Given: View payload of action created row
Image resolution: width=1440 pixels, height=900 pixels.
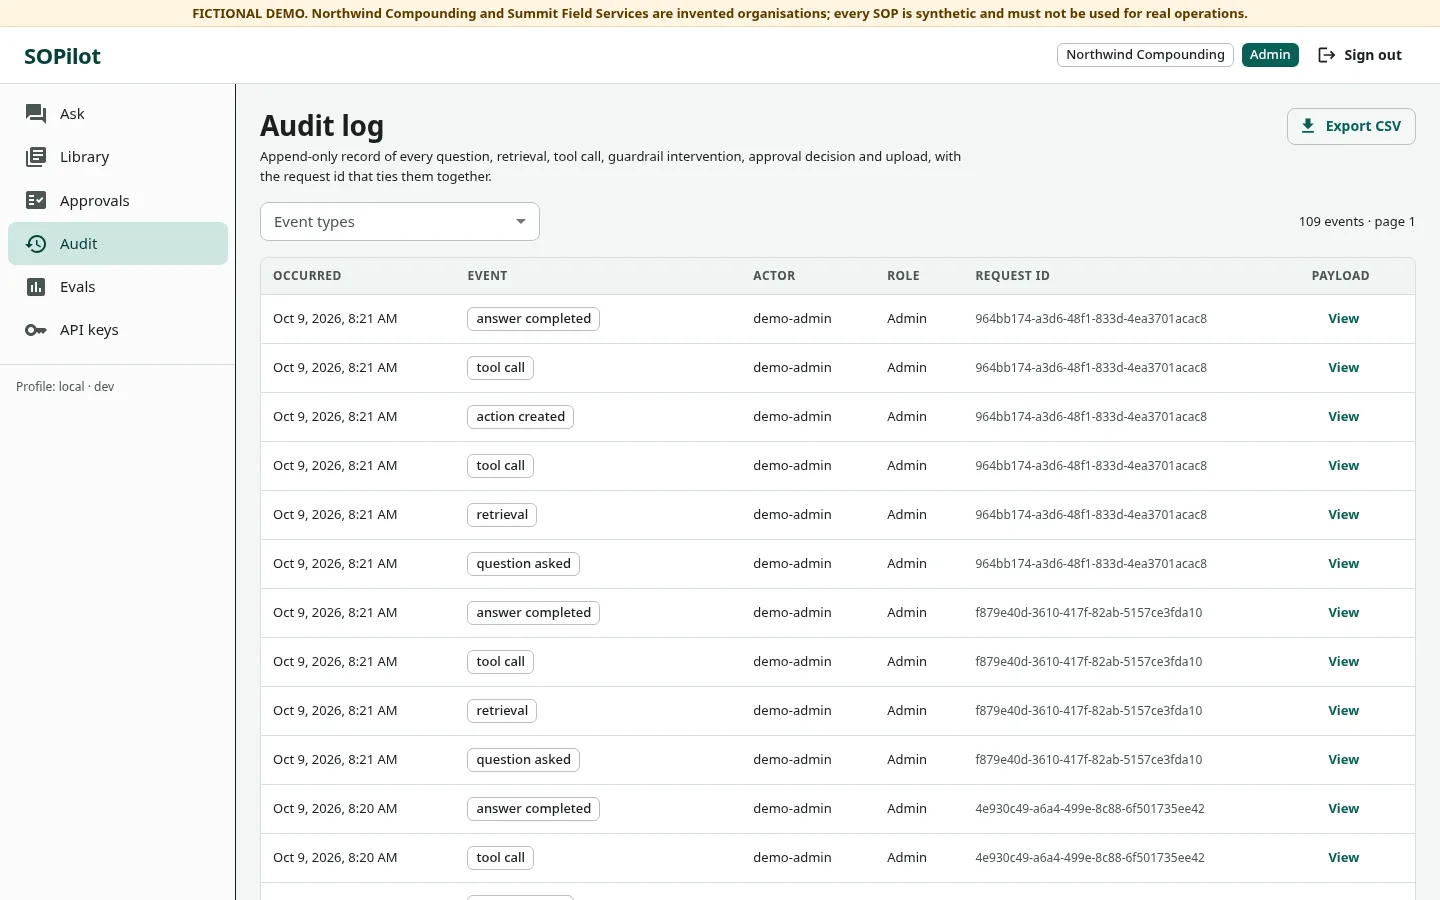Looking at the screenshot, I should 1343,417.
